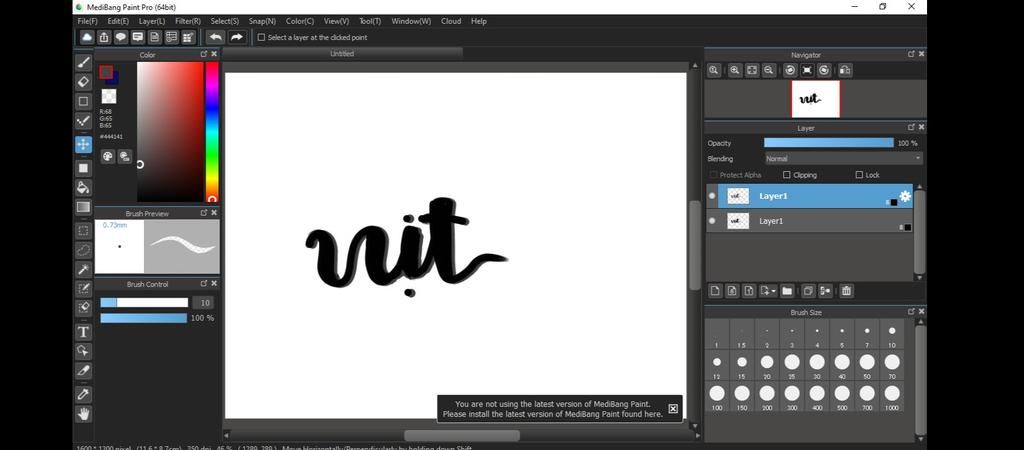
Task: Select the Fill rectangle tool
Action: pos(83,168)
